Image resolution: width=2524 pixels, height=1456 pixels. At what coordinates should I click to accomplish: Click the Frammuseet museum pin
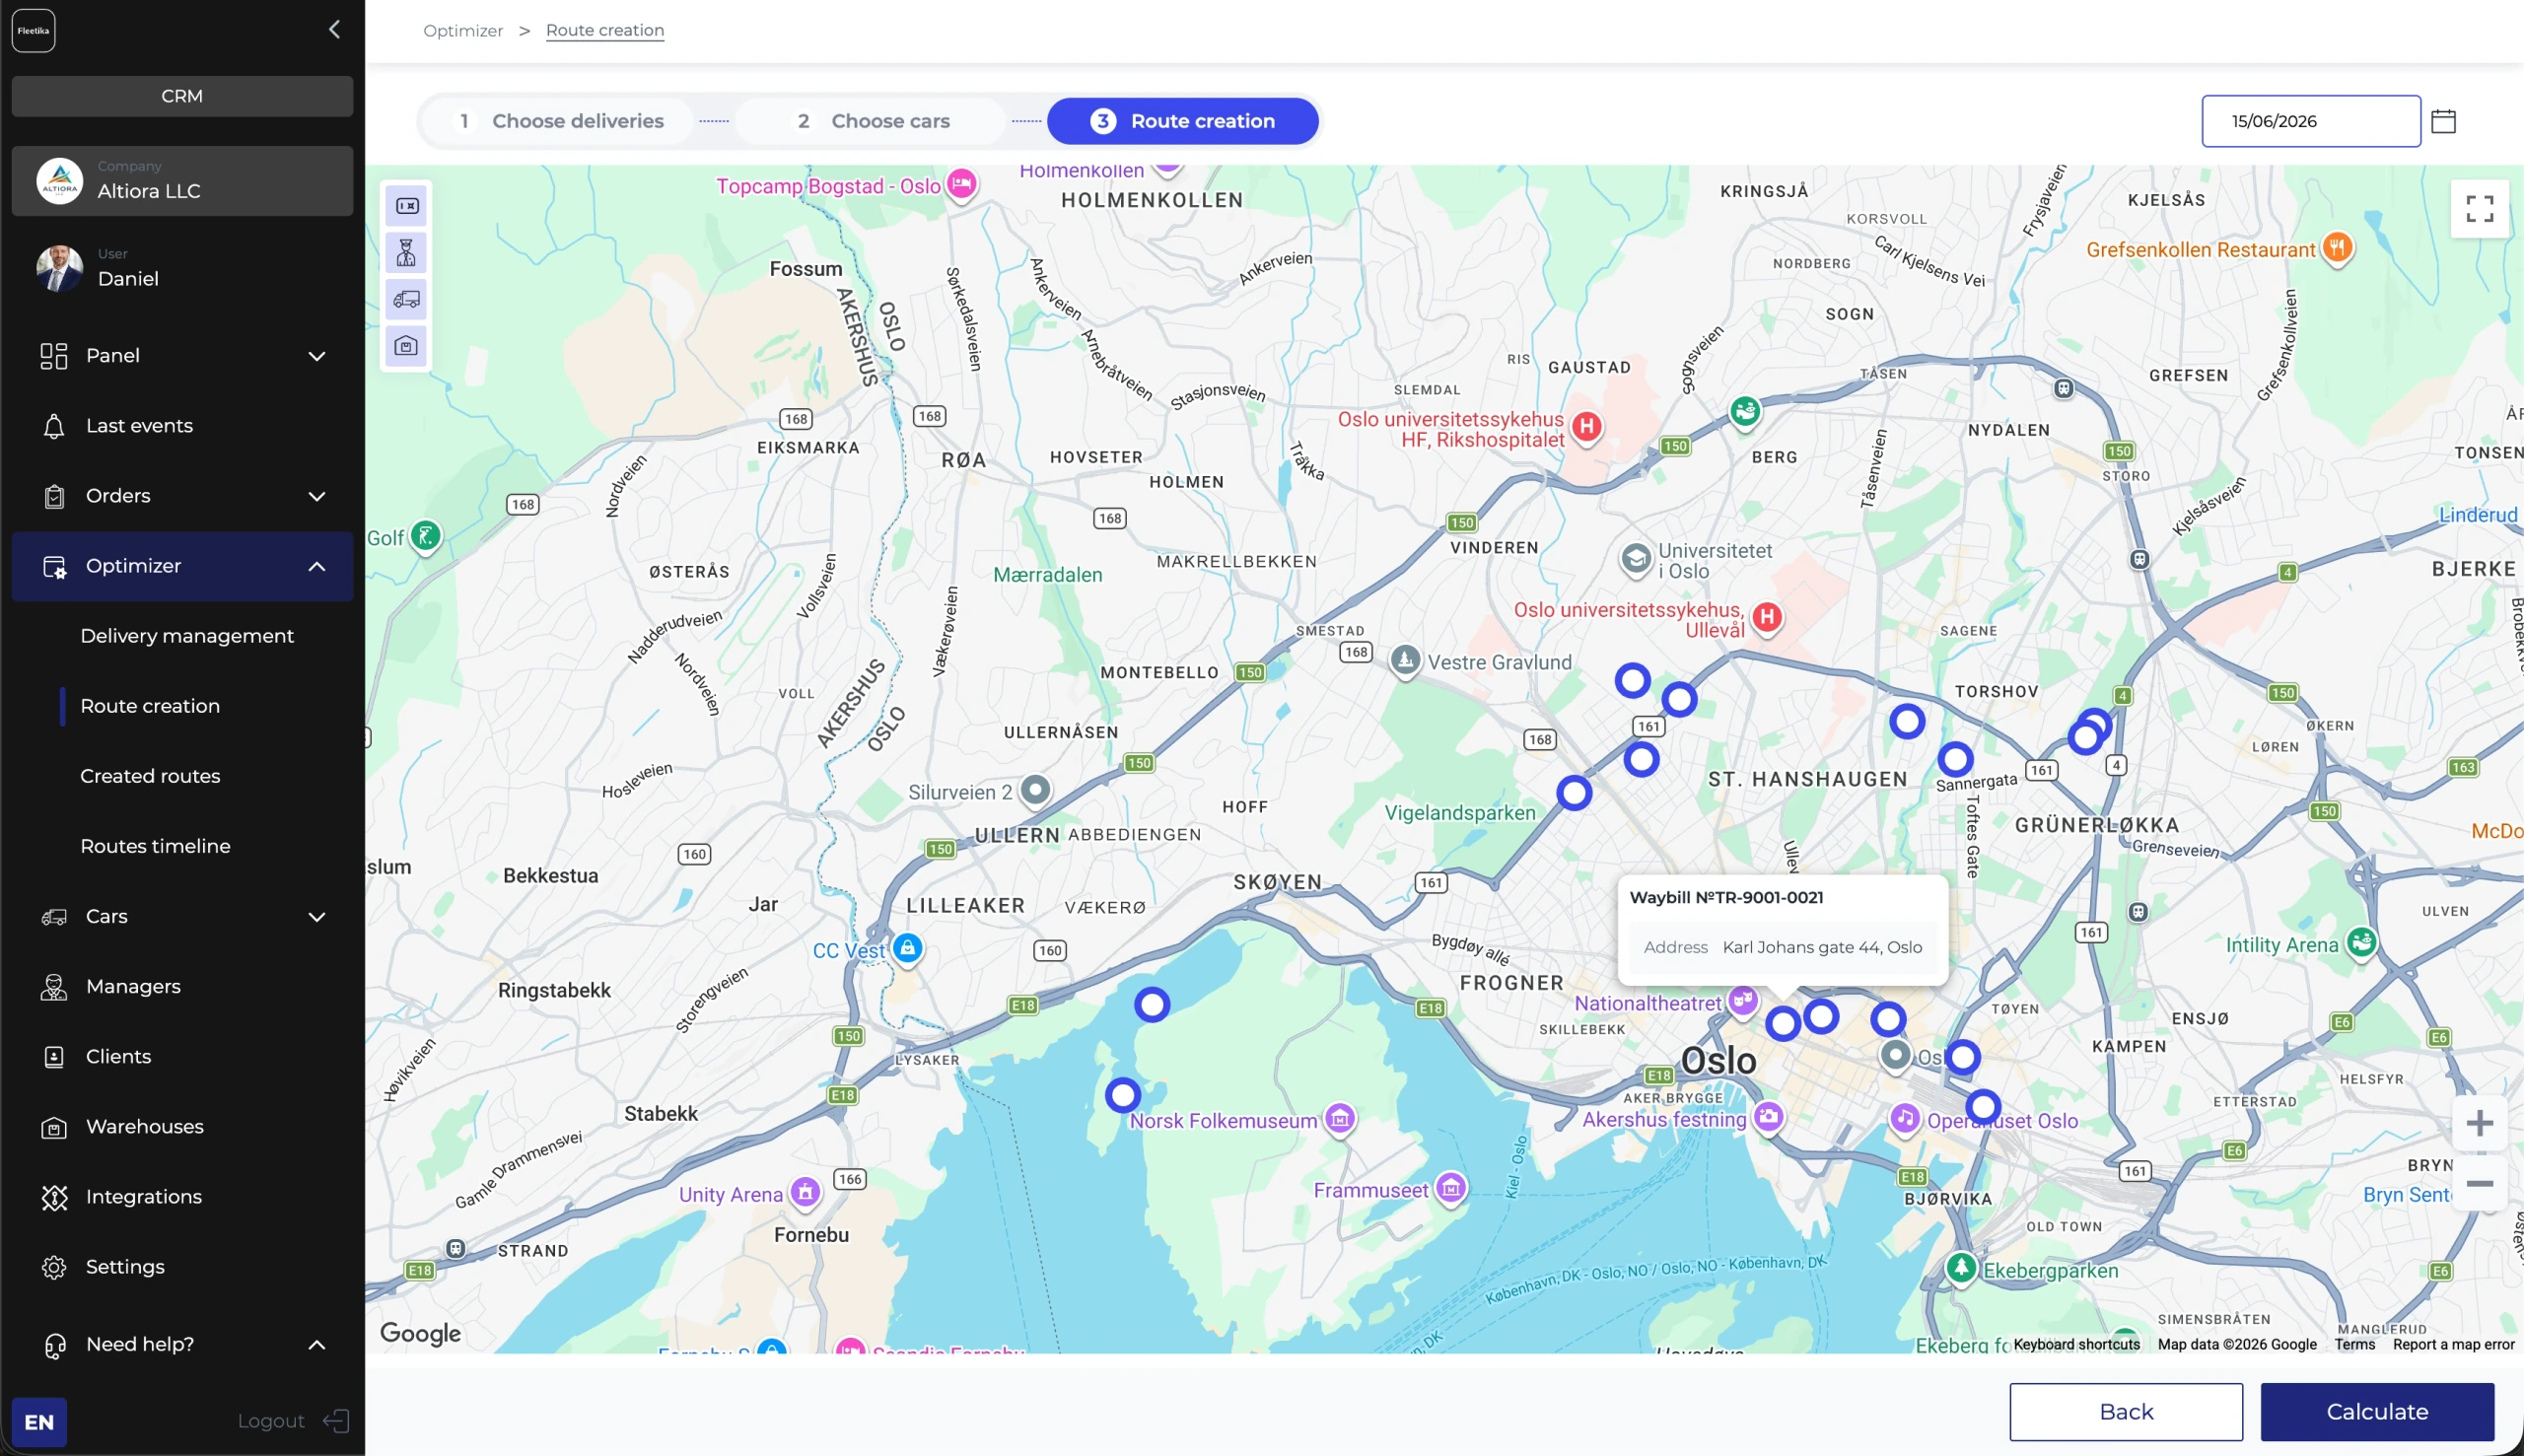point(1451,1187)
